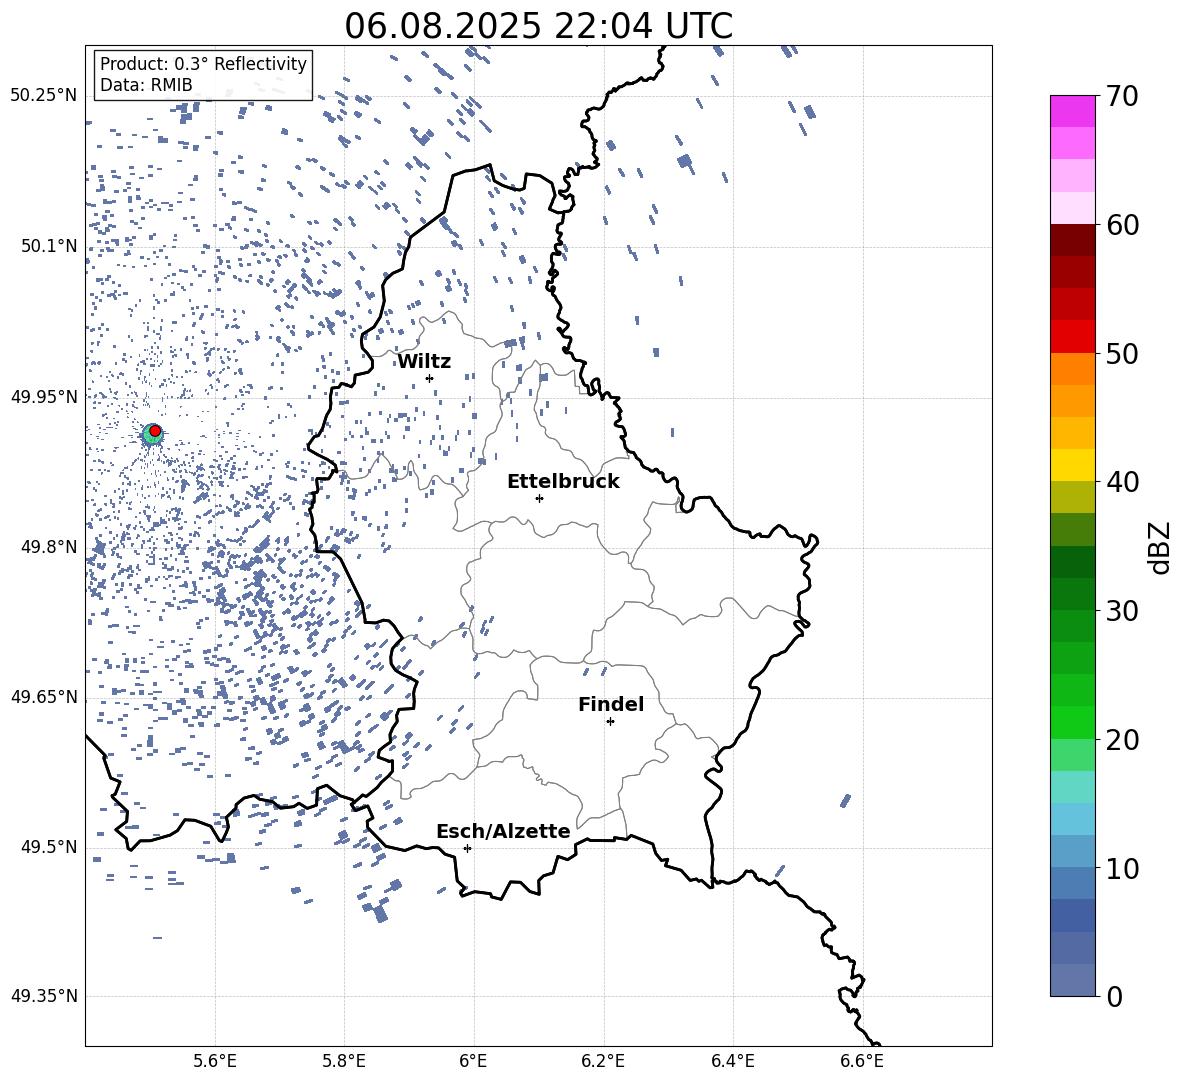Click the Ettelbruck station cross marker
This screenshot has width=1184, height=1081.
539,498
